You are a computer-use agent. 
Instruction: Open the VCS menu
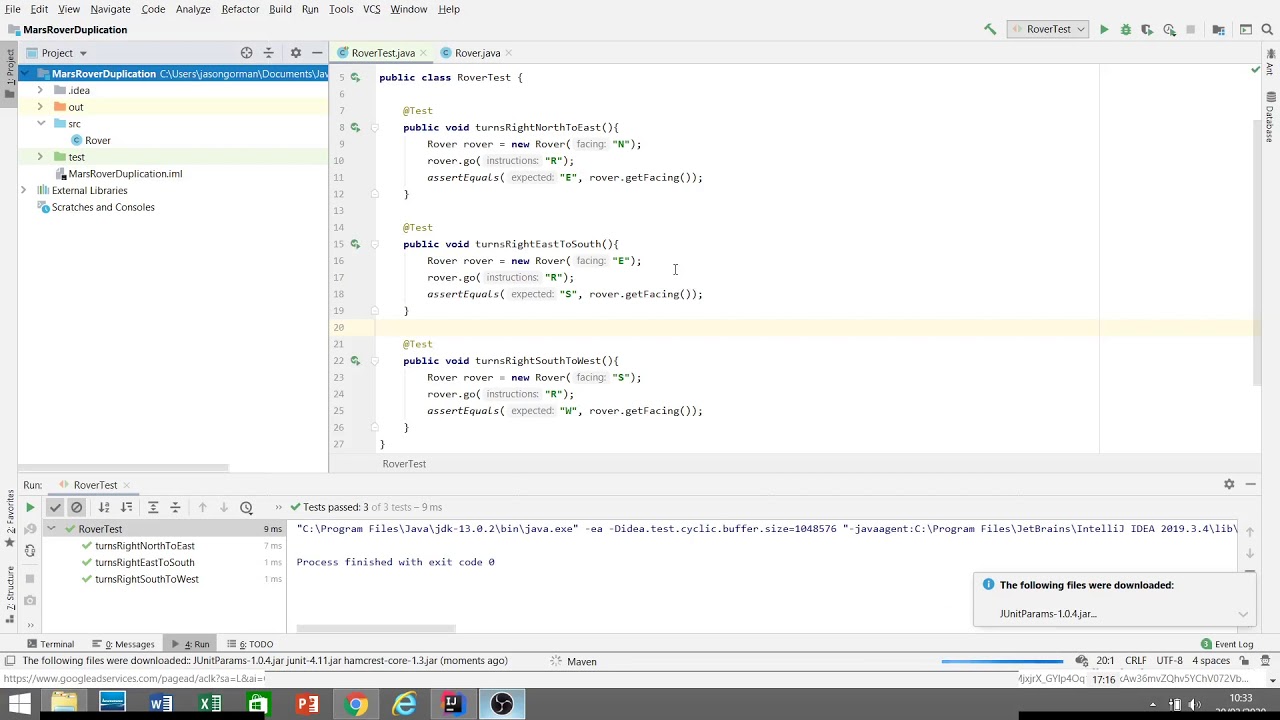371,9
